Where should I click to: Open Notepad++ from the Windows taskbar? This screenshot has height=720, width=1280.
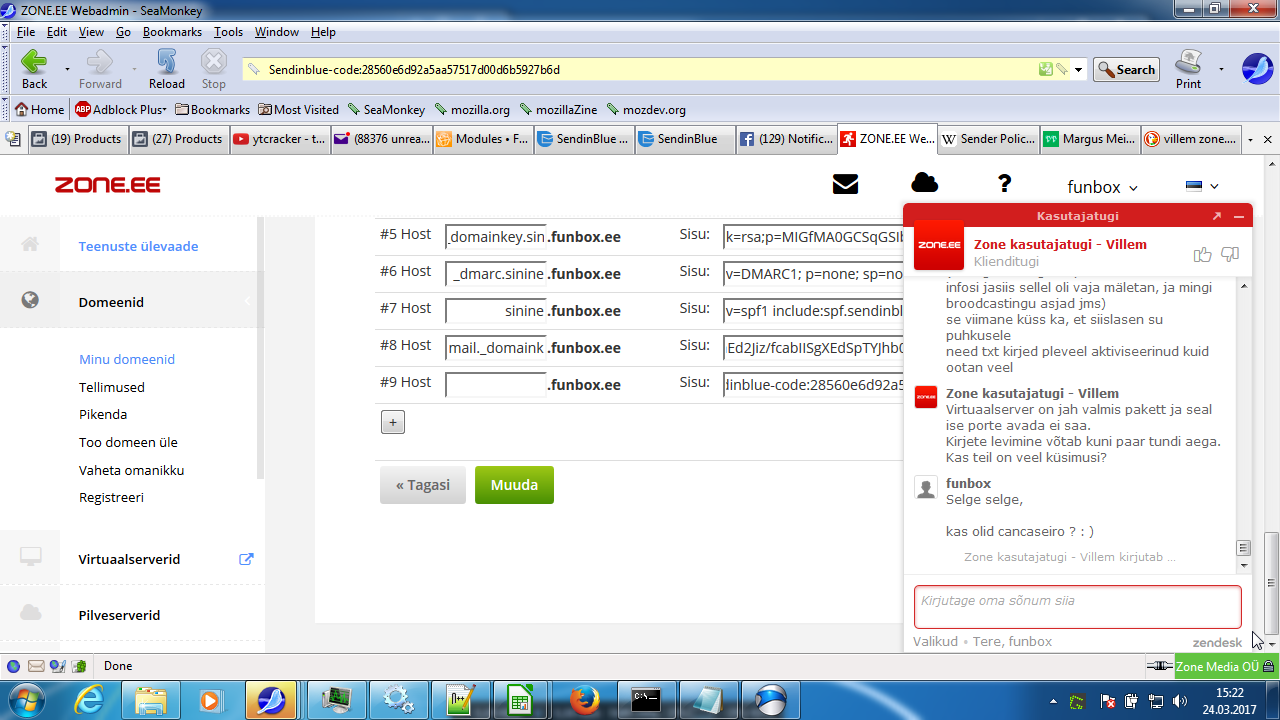point(460,700)
